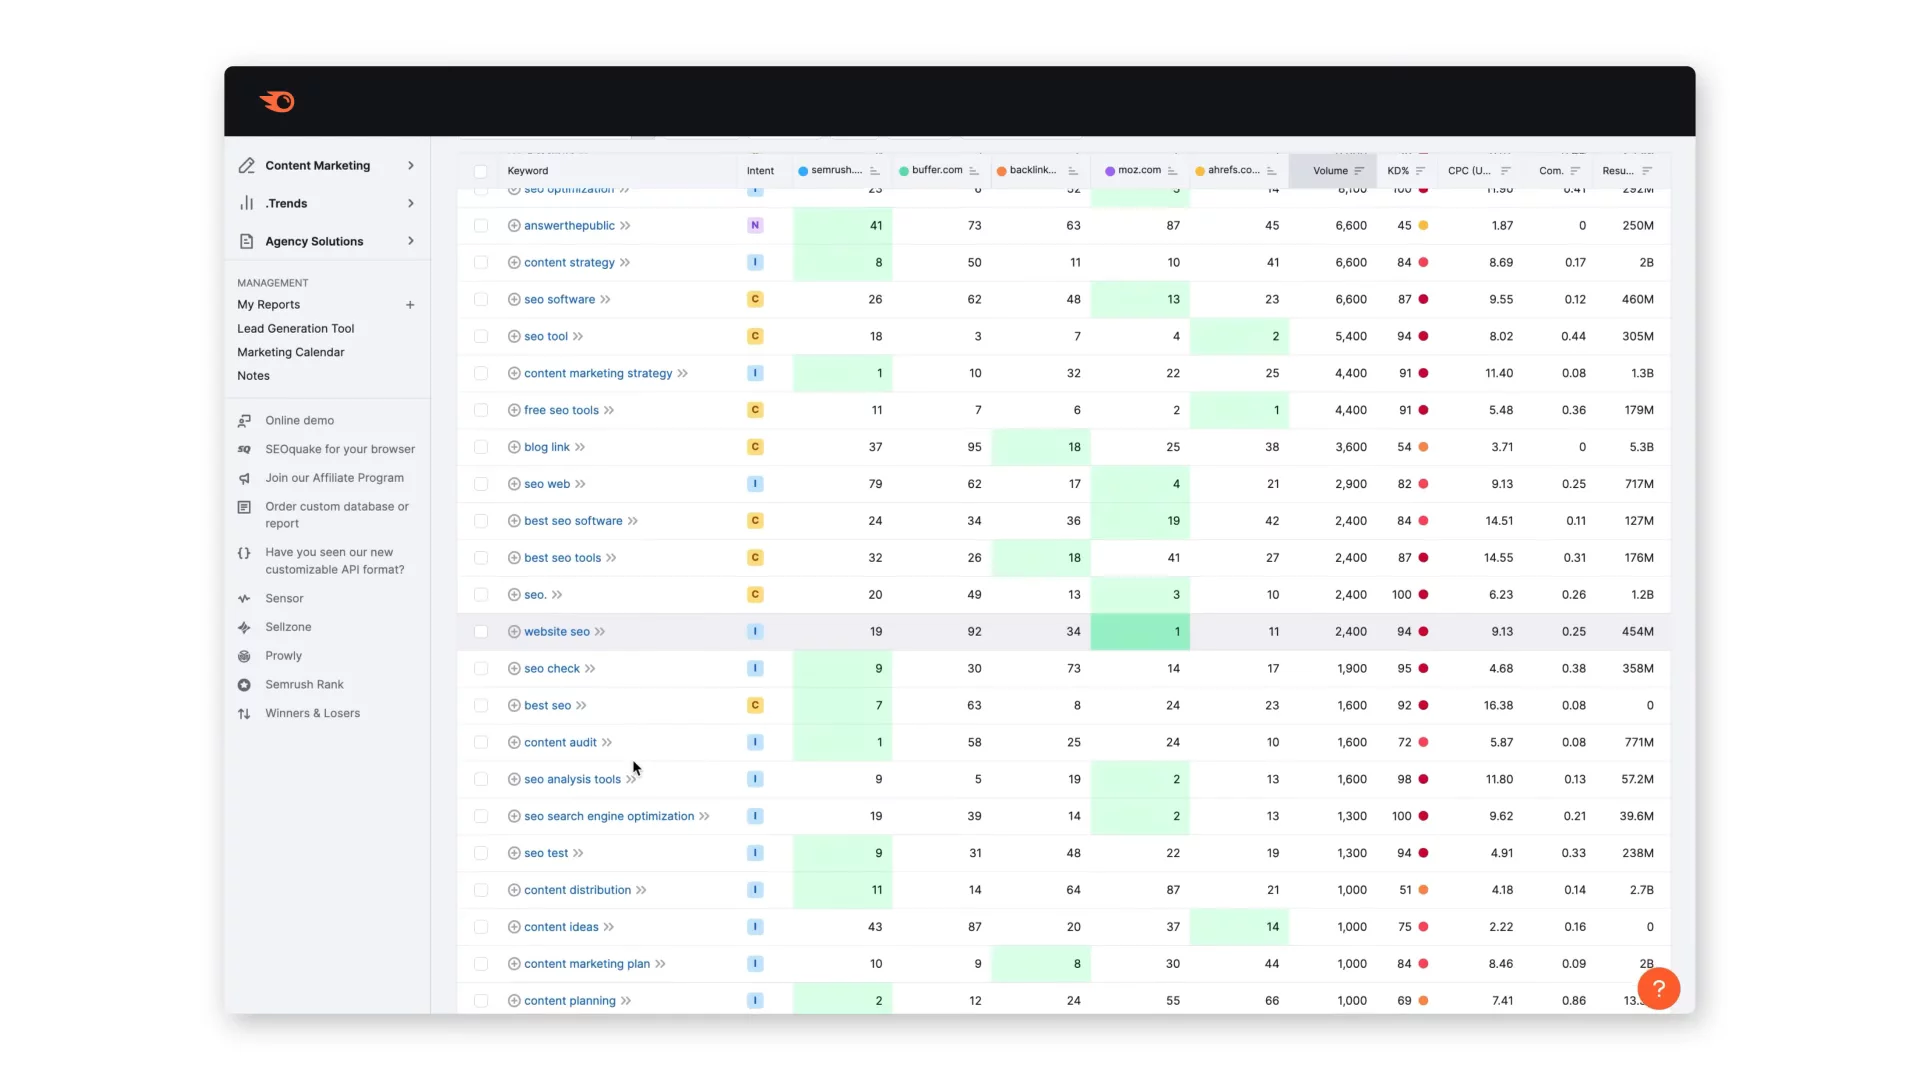The image size is (1920, 1080).
Task: Open the 'seo analysis tools' keyword link
Action: [572, 779]
